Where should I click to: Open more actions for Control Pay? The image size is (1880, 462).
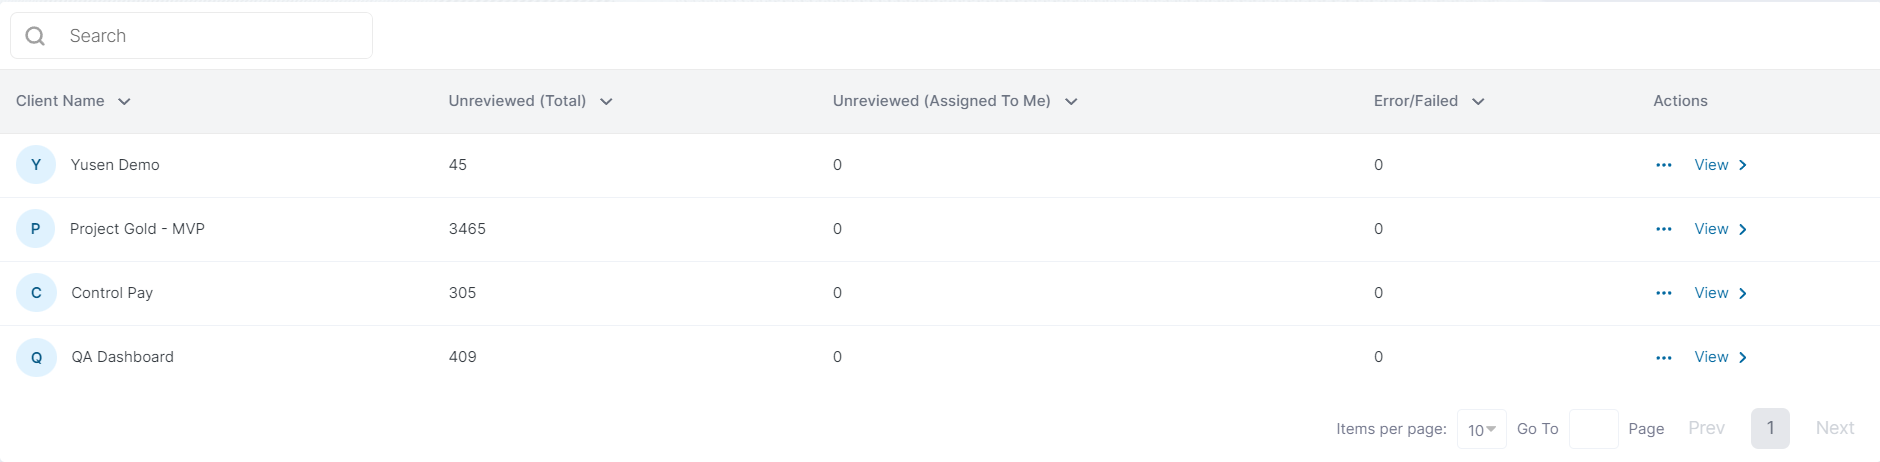(1663, 293)
